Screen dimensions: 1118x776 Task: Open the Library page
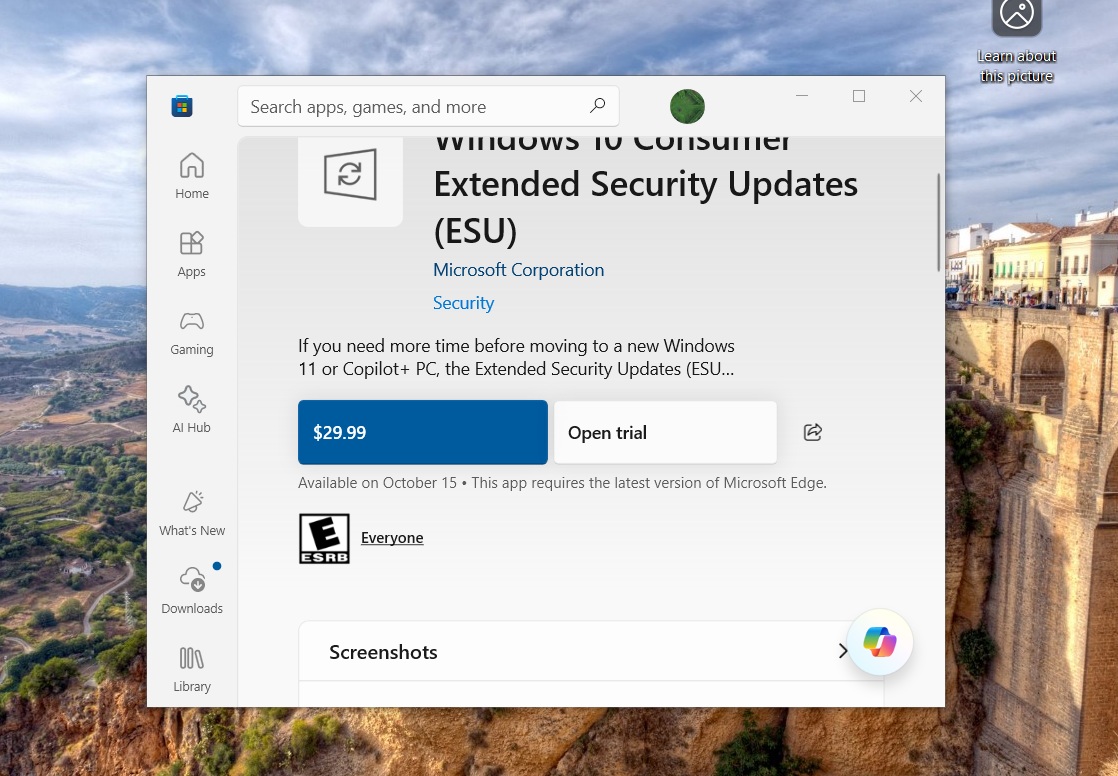coord(192,669)
